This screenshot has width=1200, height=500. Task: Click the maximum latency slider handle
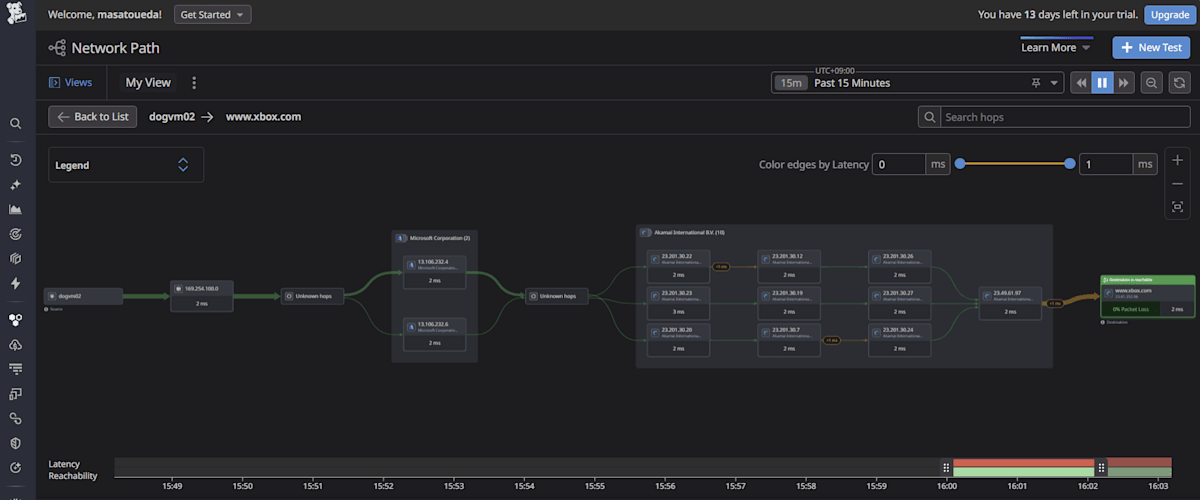click(x=1070, y=164)
